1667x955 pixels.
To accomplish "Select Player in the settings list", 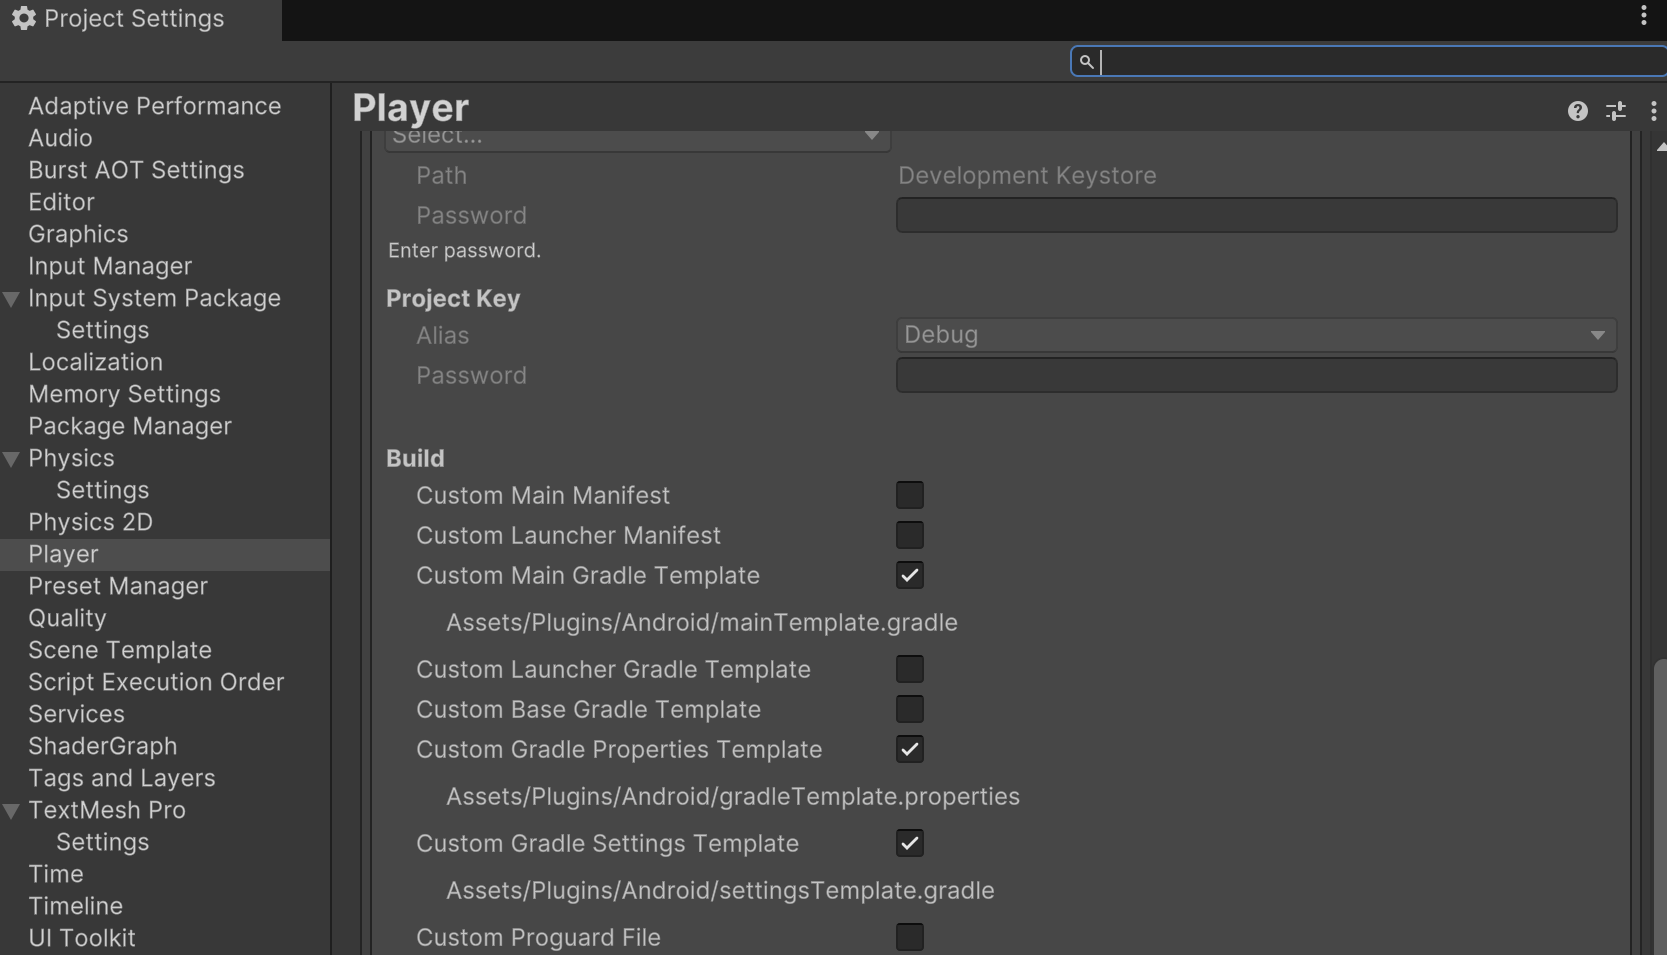I will pyautogui.click(x=165, y=554).
